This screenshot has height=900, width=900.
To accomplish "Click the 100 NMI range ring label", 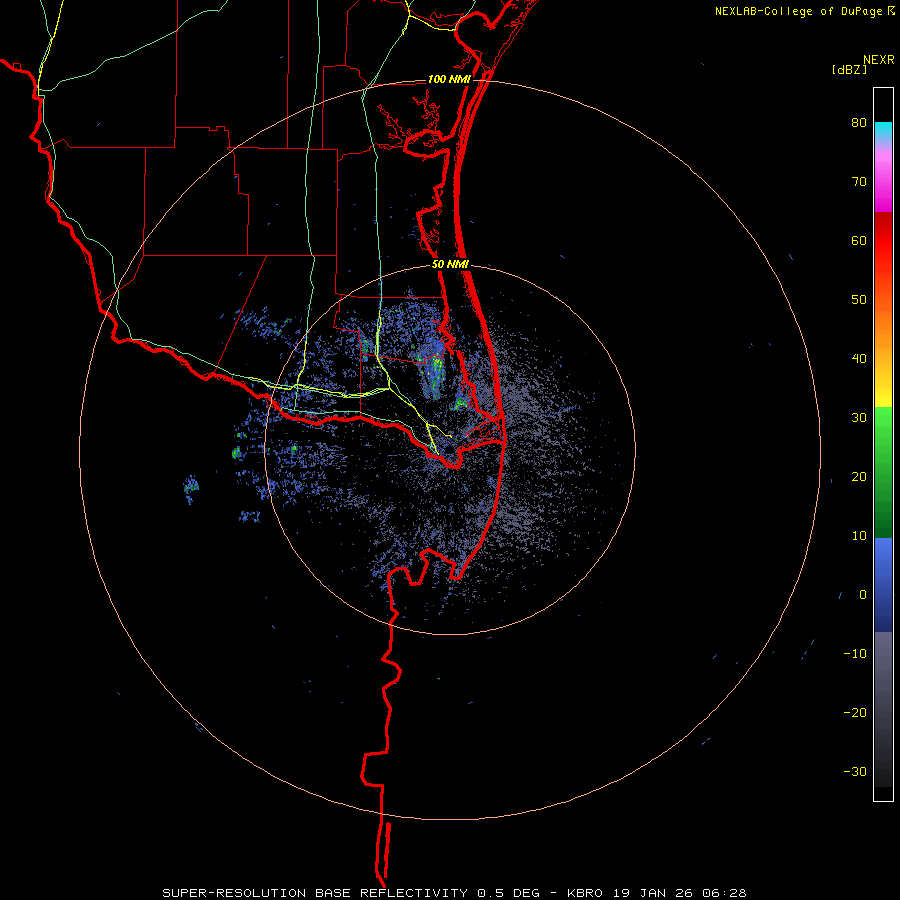I will 449,79.
